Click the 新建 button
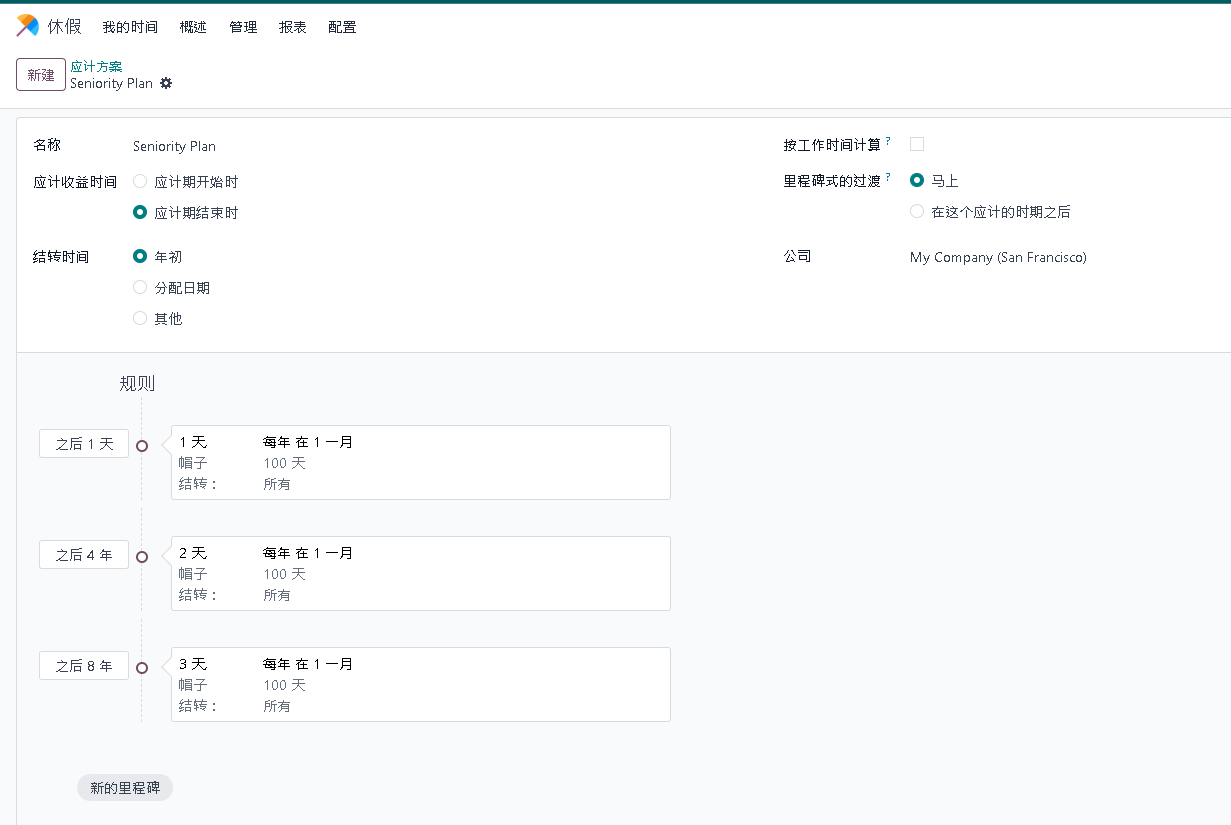This screenshot has height=825, width=1231. click(41, 75)
